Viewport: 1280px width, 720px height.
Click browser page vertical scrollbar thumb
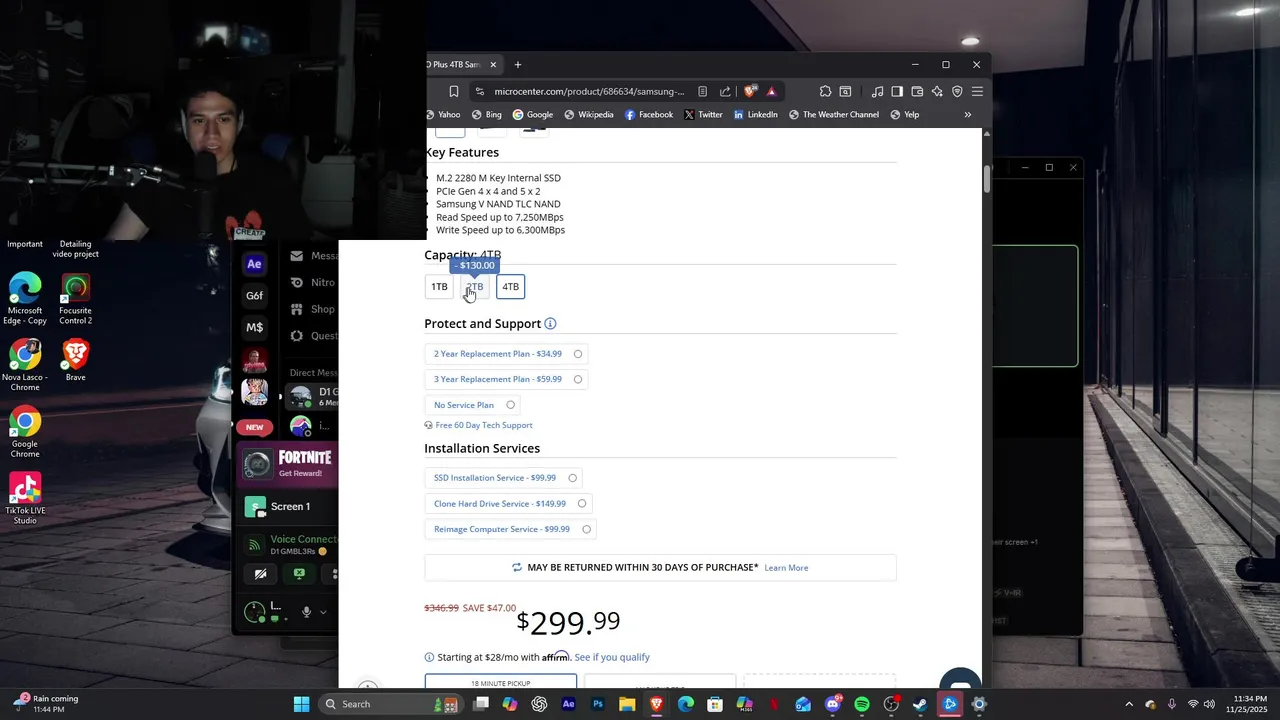[987, 178]
